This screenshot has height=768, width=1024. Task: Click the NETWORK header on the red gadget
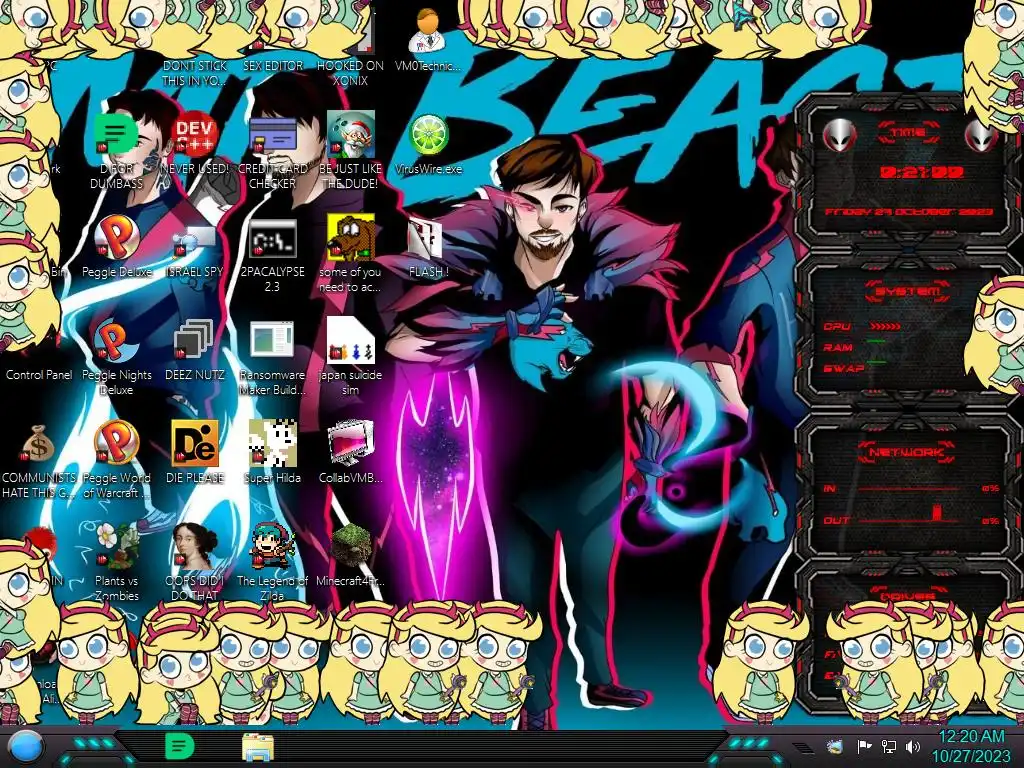coord(908,452)
